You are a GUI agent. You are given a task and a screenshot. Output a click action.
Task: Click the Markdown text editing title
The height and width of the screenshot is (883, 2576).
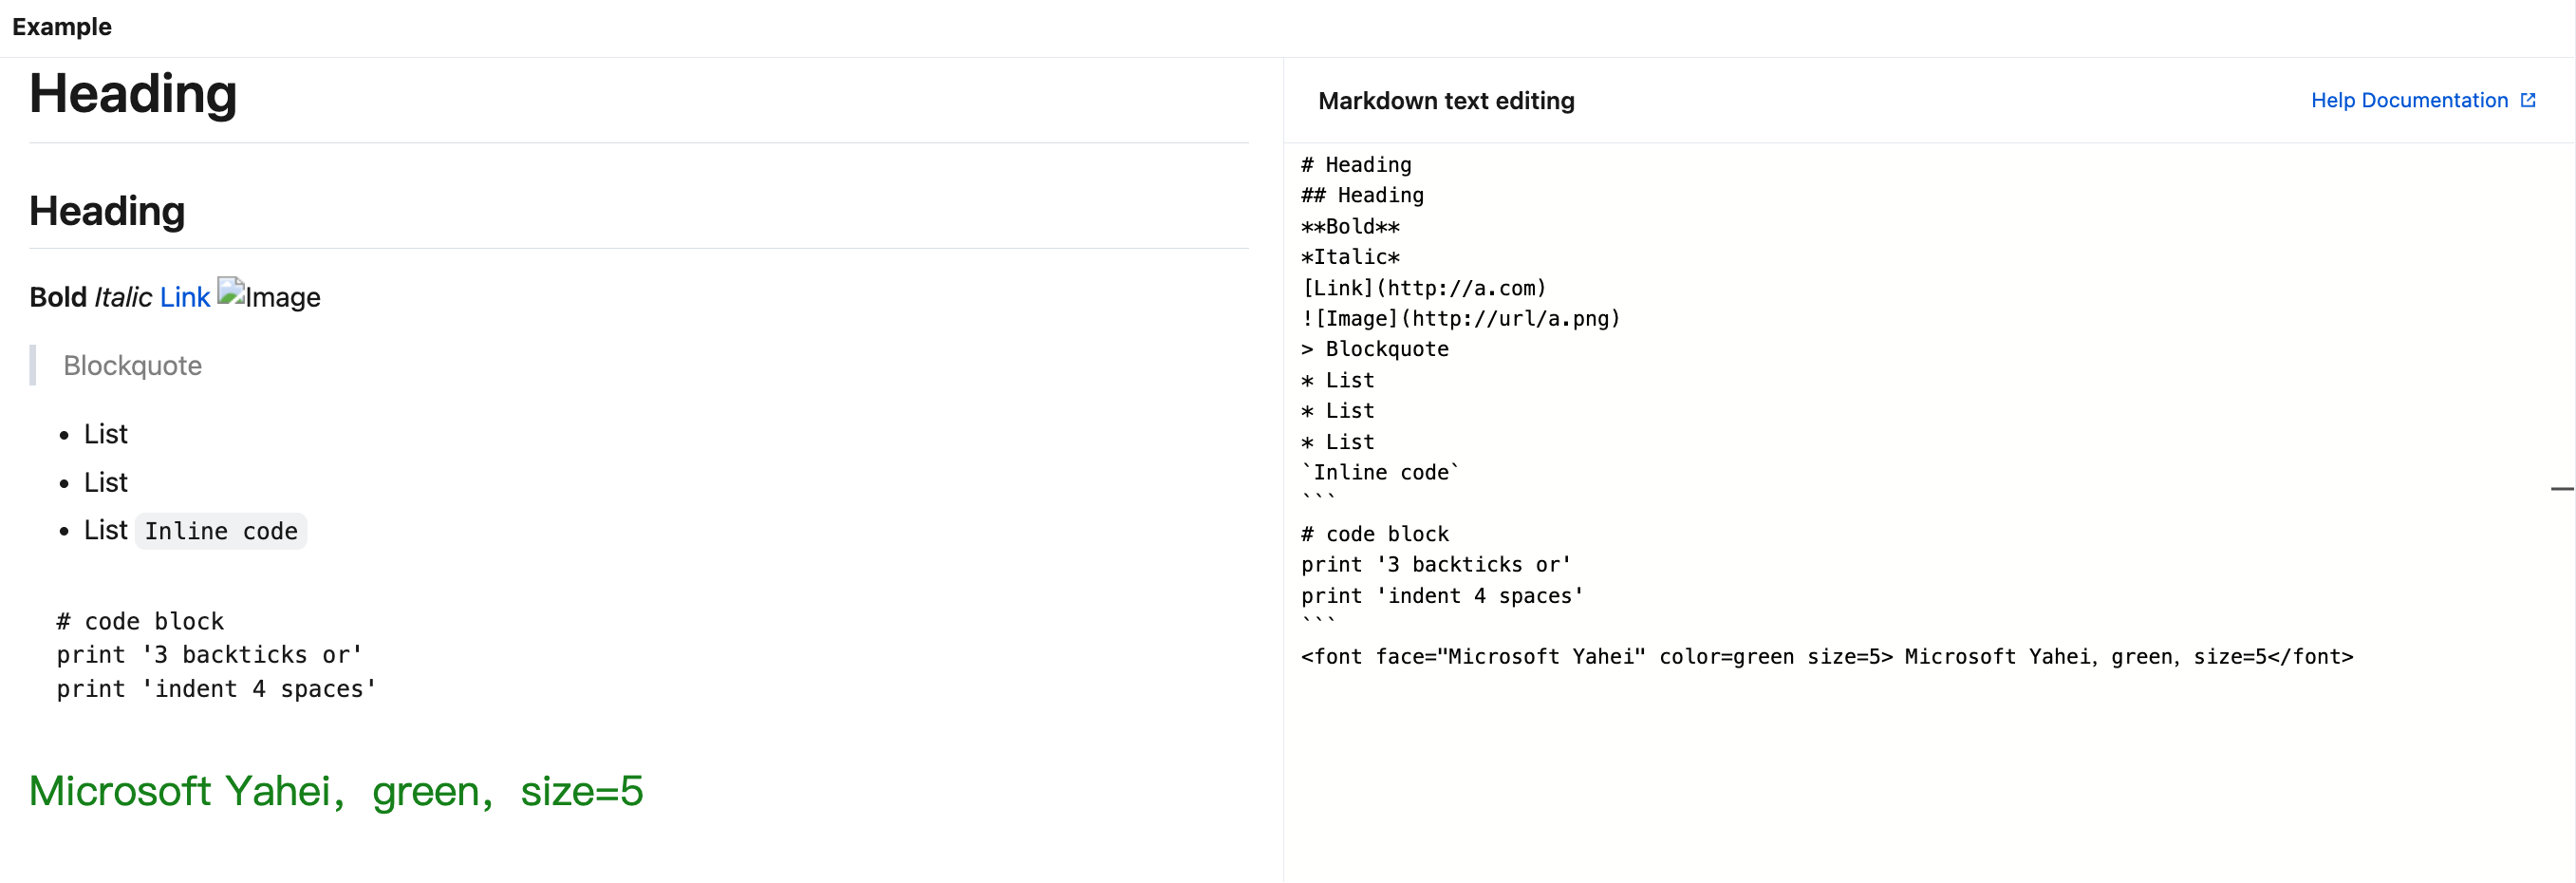tap(1446, 101)
